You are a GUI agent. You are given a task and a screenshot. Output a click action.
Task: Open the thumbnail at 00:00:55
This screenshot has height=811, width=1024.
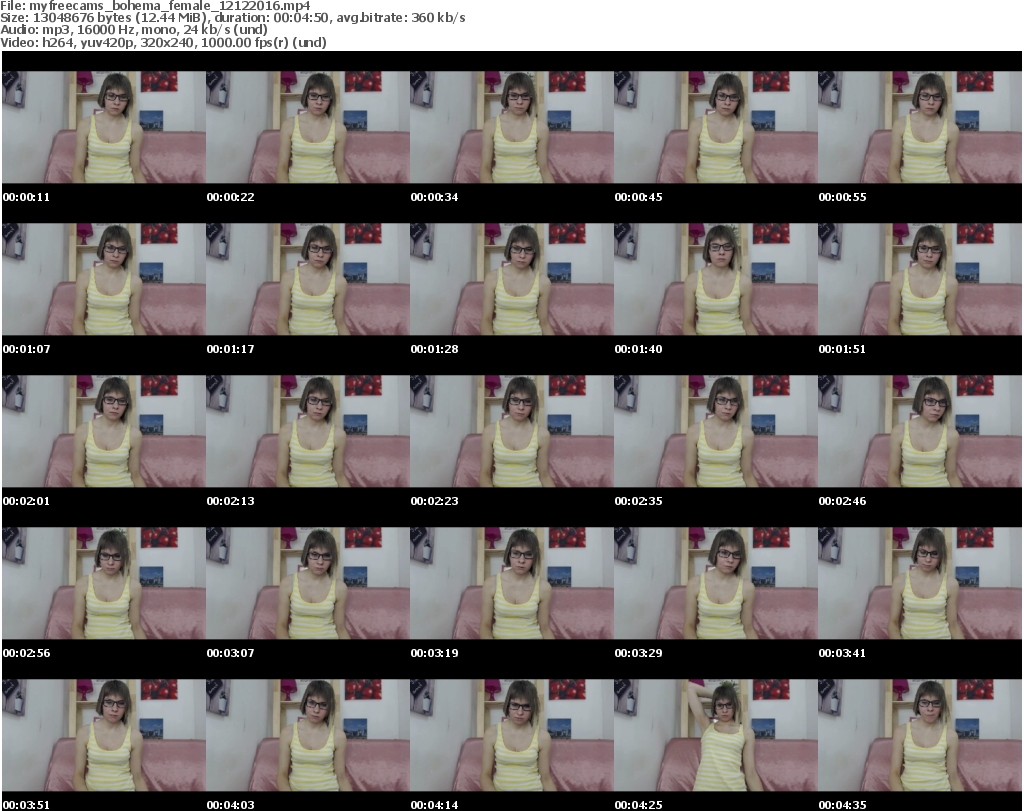(x=920, y=127)
